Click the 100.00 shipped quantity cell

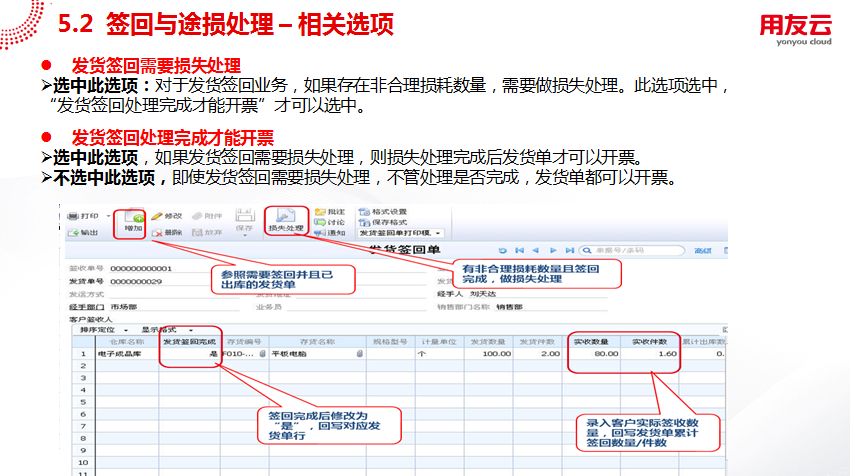(488, 353)
